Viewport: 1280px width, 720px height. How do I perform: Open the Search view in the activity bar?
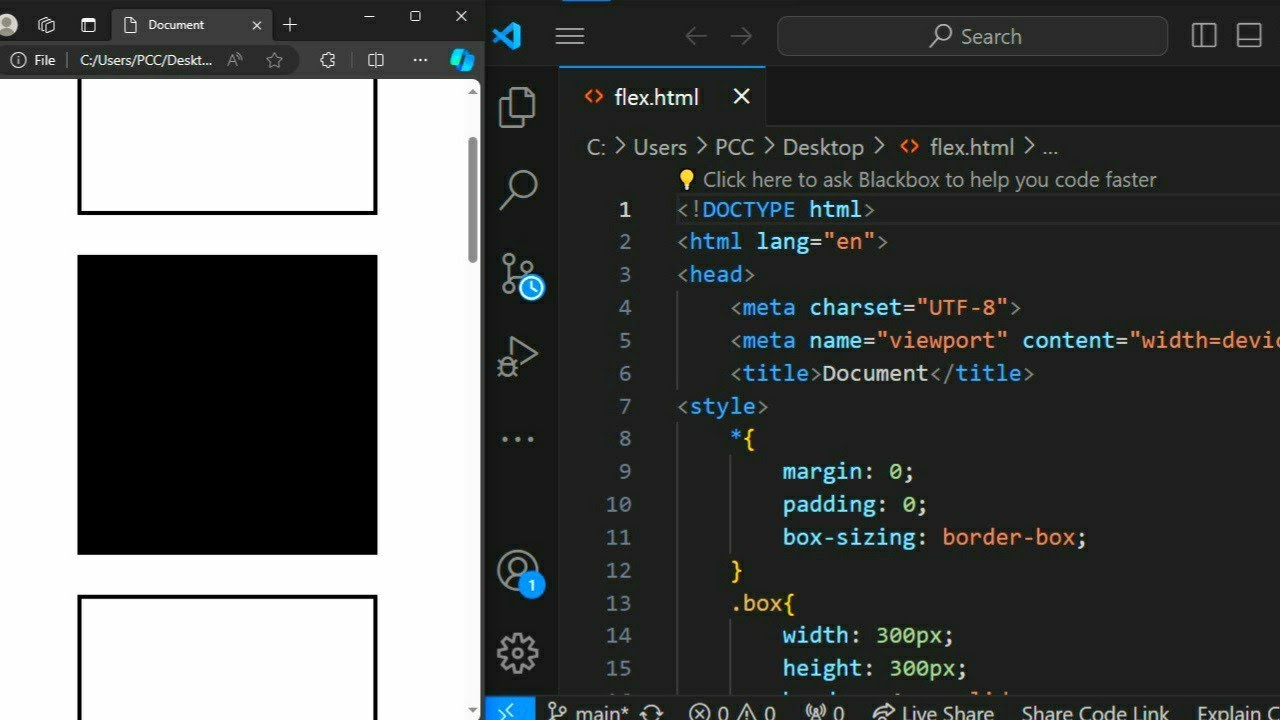coord(518,189)
